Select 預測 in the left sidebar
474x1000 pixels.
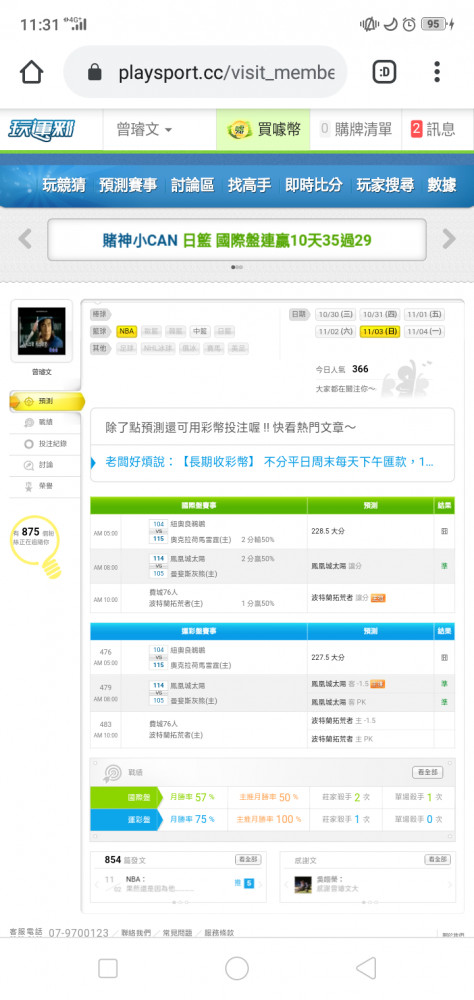tap(46, 402)
